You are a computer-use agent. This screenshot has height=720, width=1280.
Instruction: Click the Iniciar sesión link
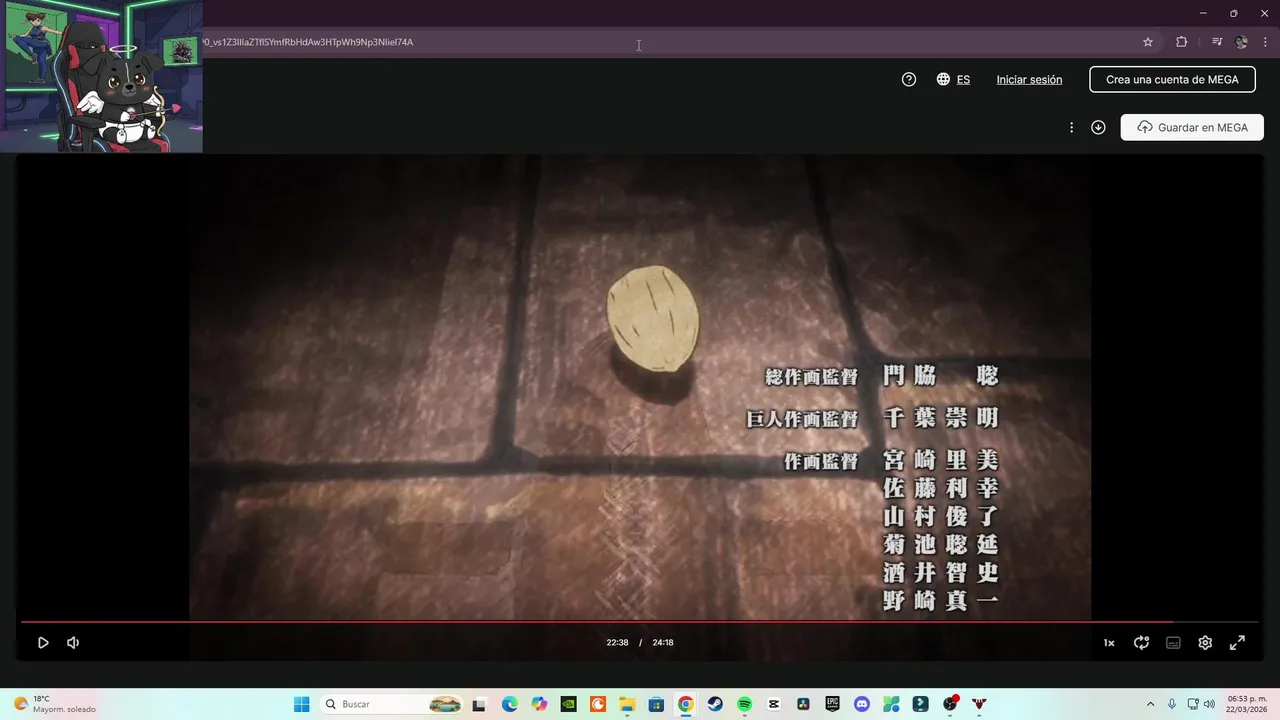click(x=1029, y=80)
